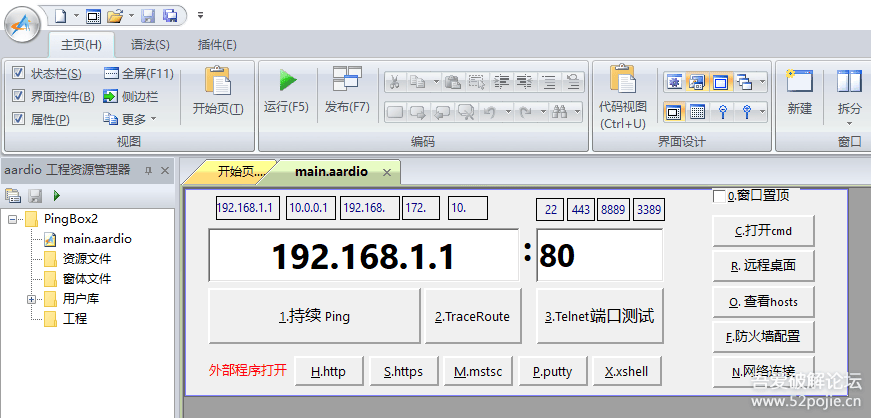Close the main.aardio document tab
Viewport: 871px width, 418px height.
pos(387,172)
